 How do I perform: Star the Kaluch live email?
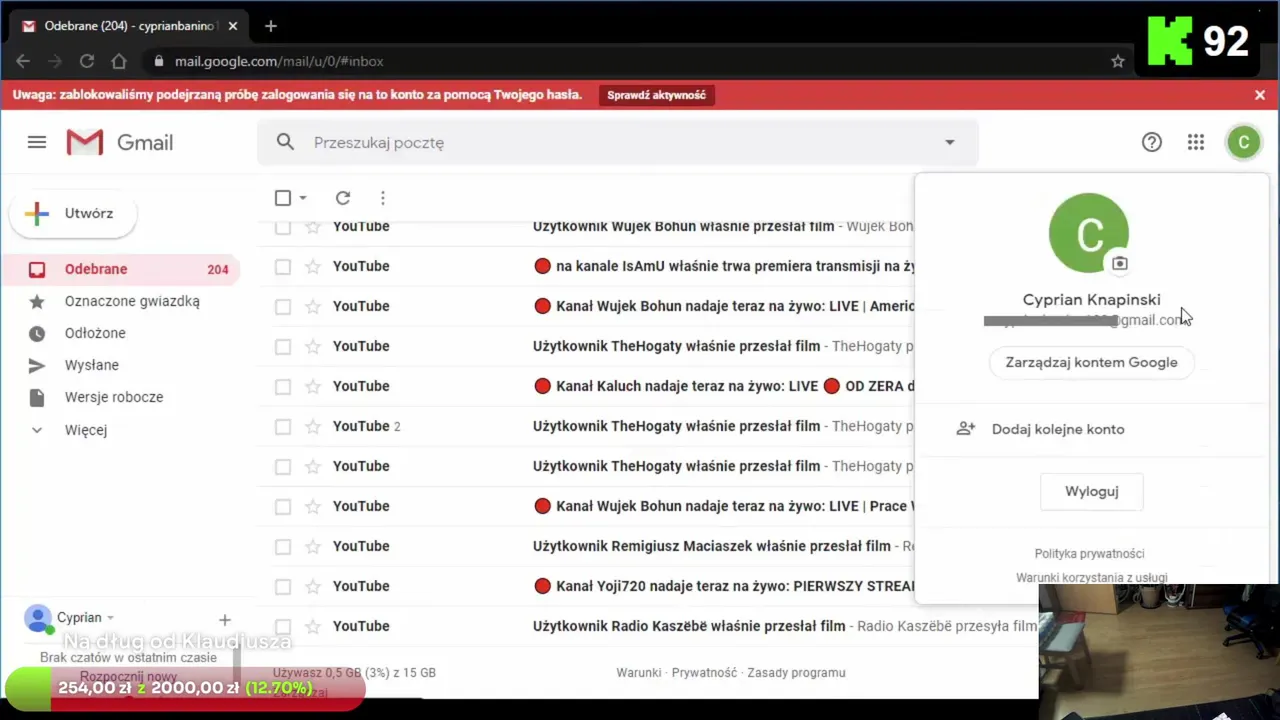pyautogui.click(x=313, y=386)
